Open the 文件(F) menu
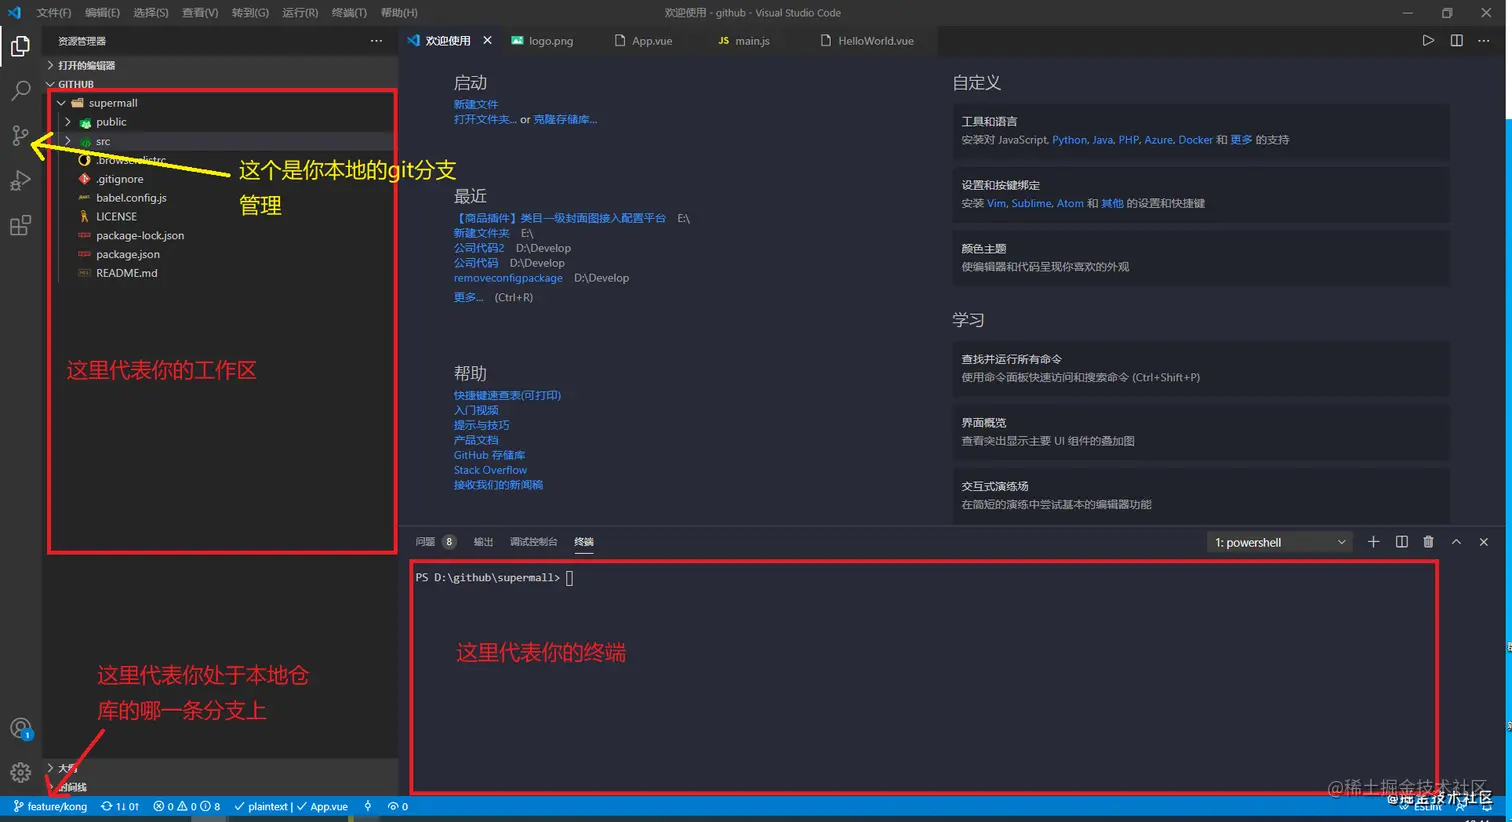 (53, 13)
